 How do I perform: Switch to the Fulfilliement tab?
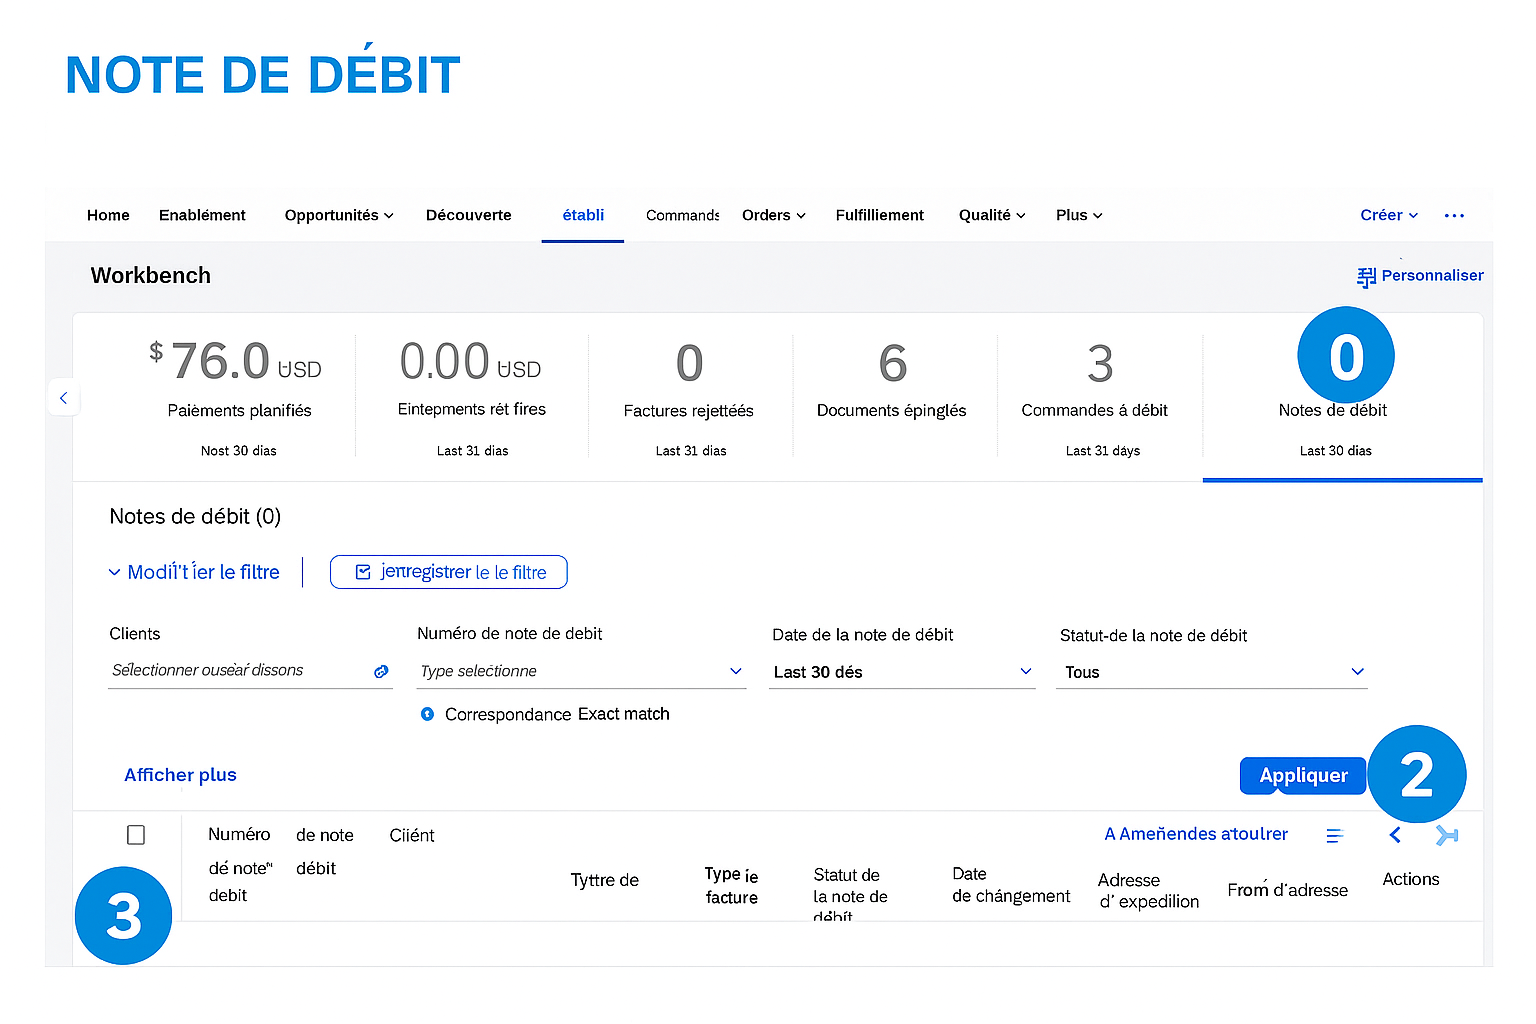click(x=879, y=215)
